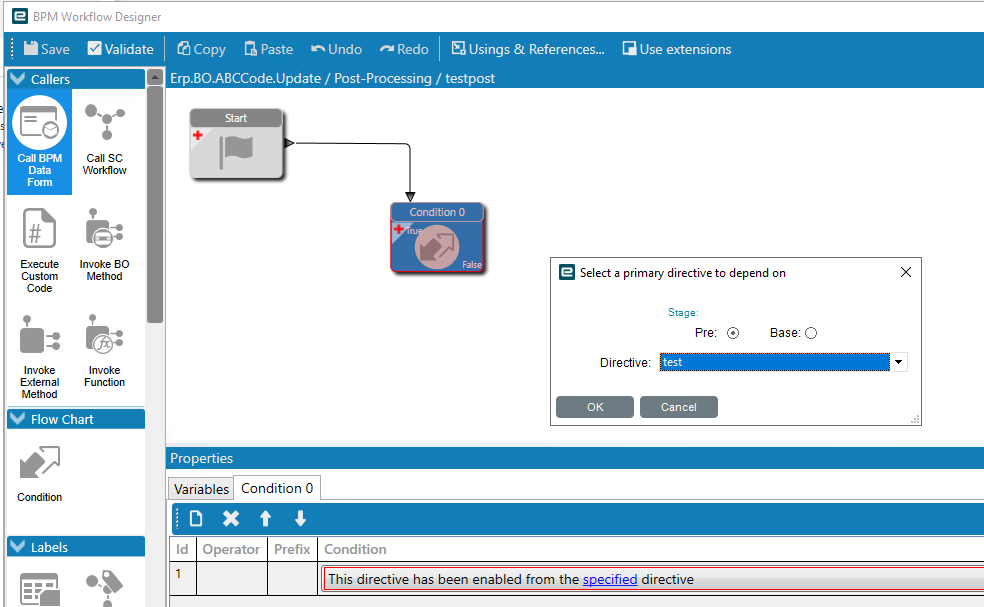Switch to the Condition 0 tab

[277, 488]
